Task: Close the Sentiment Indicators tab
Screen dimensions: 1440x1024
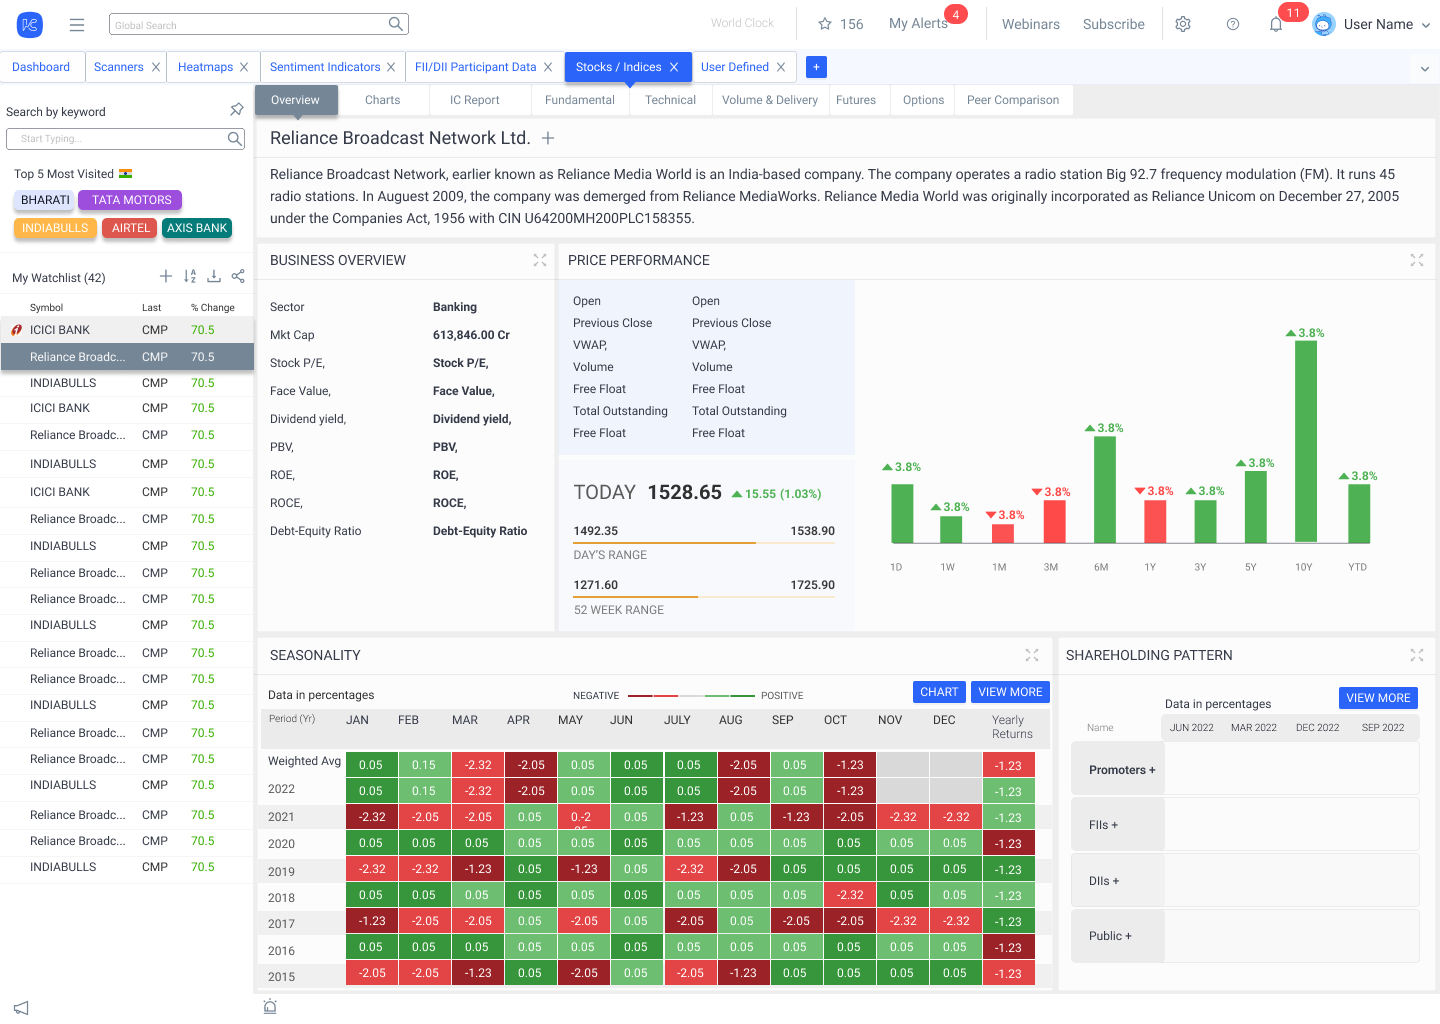Action: (391, 67)
